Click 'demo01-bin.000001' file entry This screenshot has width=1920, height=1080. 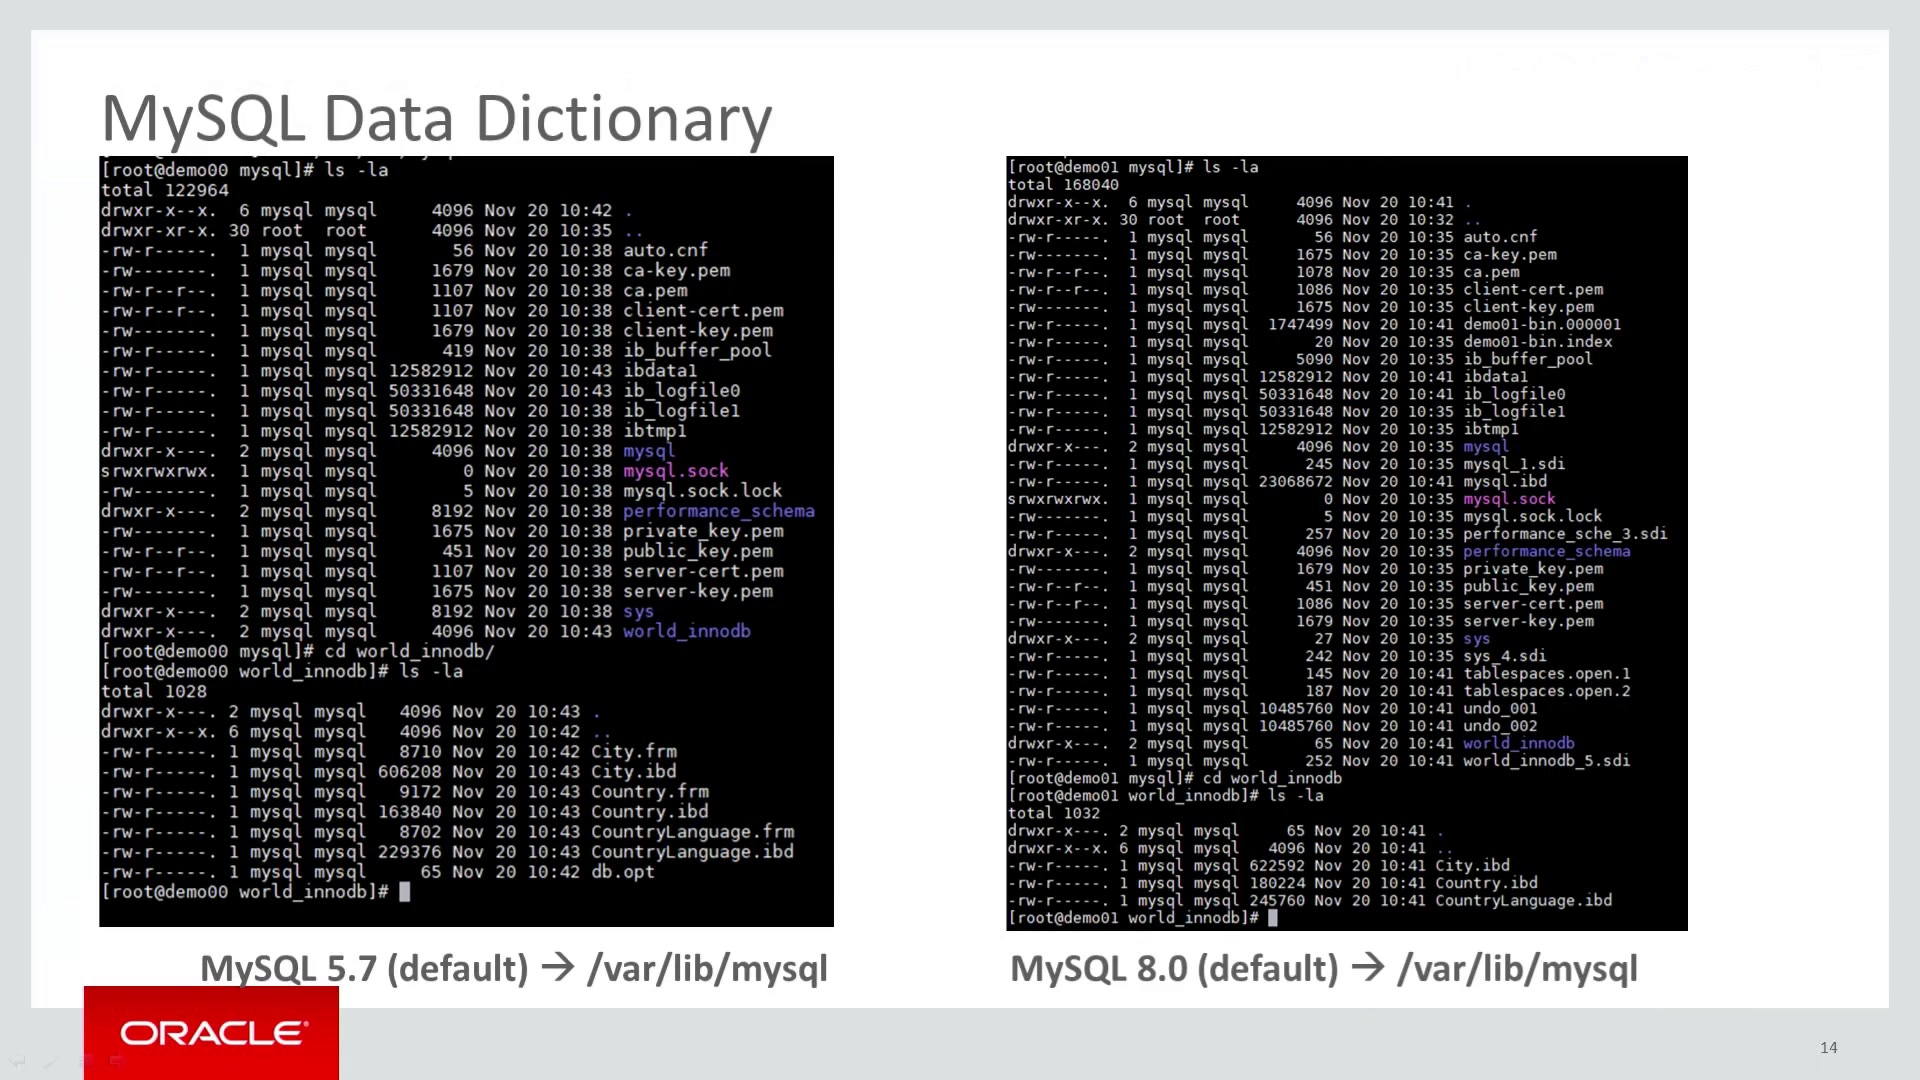[x=1542, y=324]
